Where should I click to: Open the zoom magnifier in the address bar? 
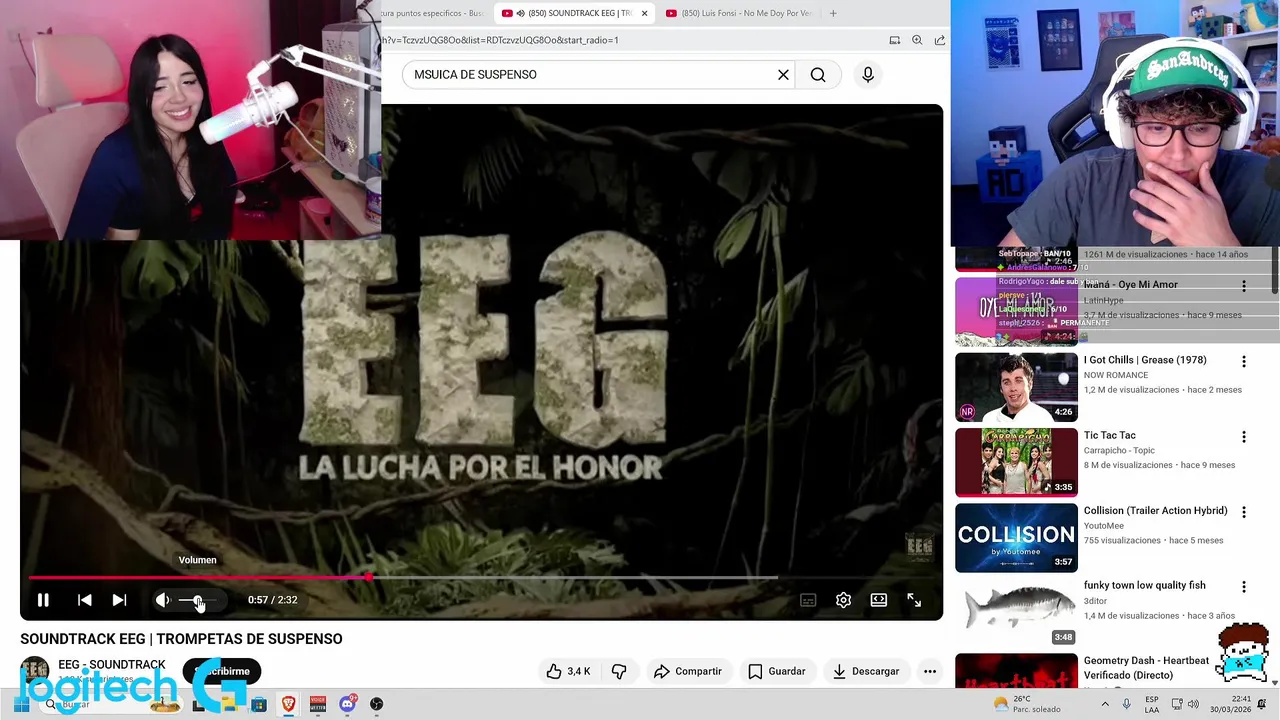pyautogui.click(x=917, y=40)
